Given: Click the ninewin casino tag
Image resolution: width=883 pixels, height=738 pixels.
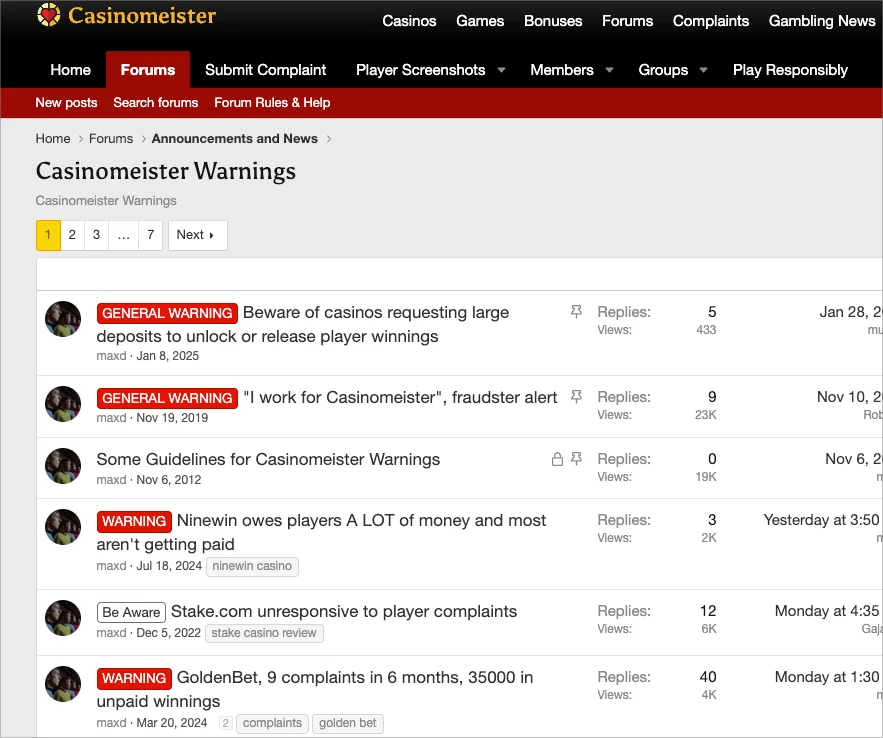Looking at the screenshot, I should [x=252, y=566].
